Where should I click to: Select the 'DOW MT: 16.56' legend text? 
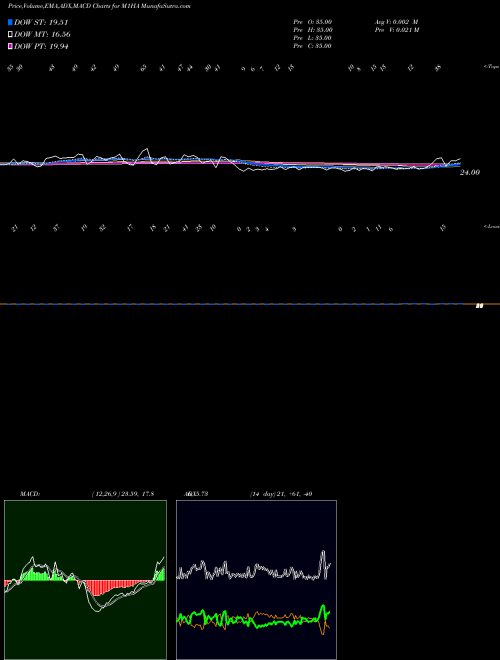pyautogui.click(x=42, y=35)
